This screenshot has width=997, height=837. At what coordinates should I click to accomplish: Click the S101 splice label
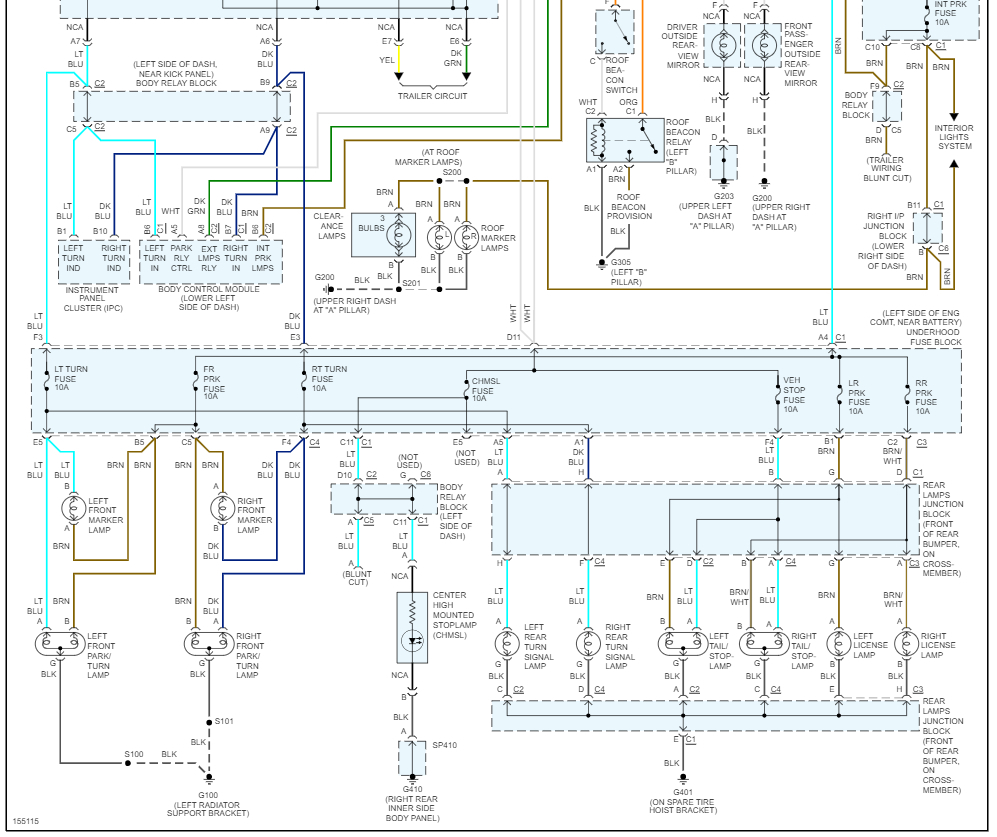tap(224, 721)
